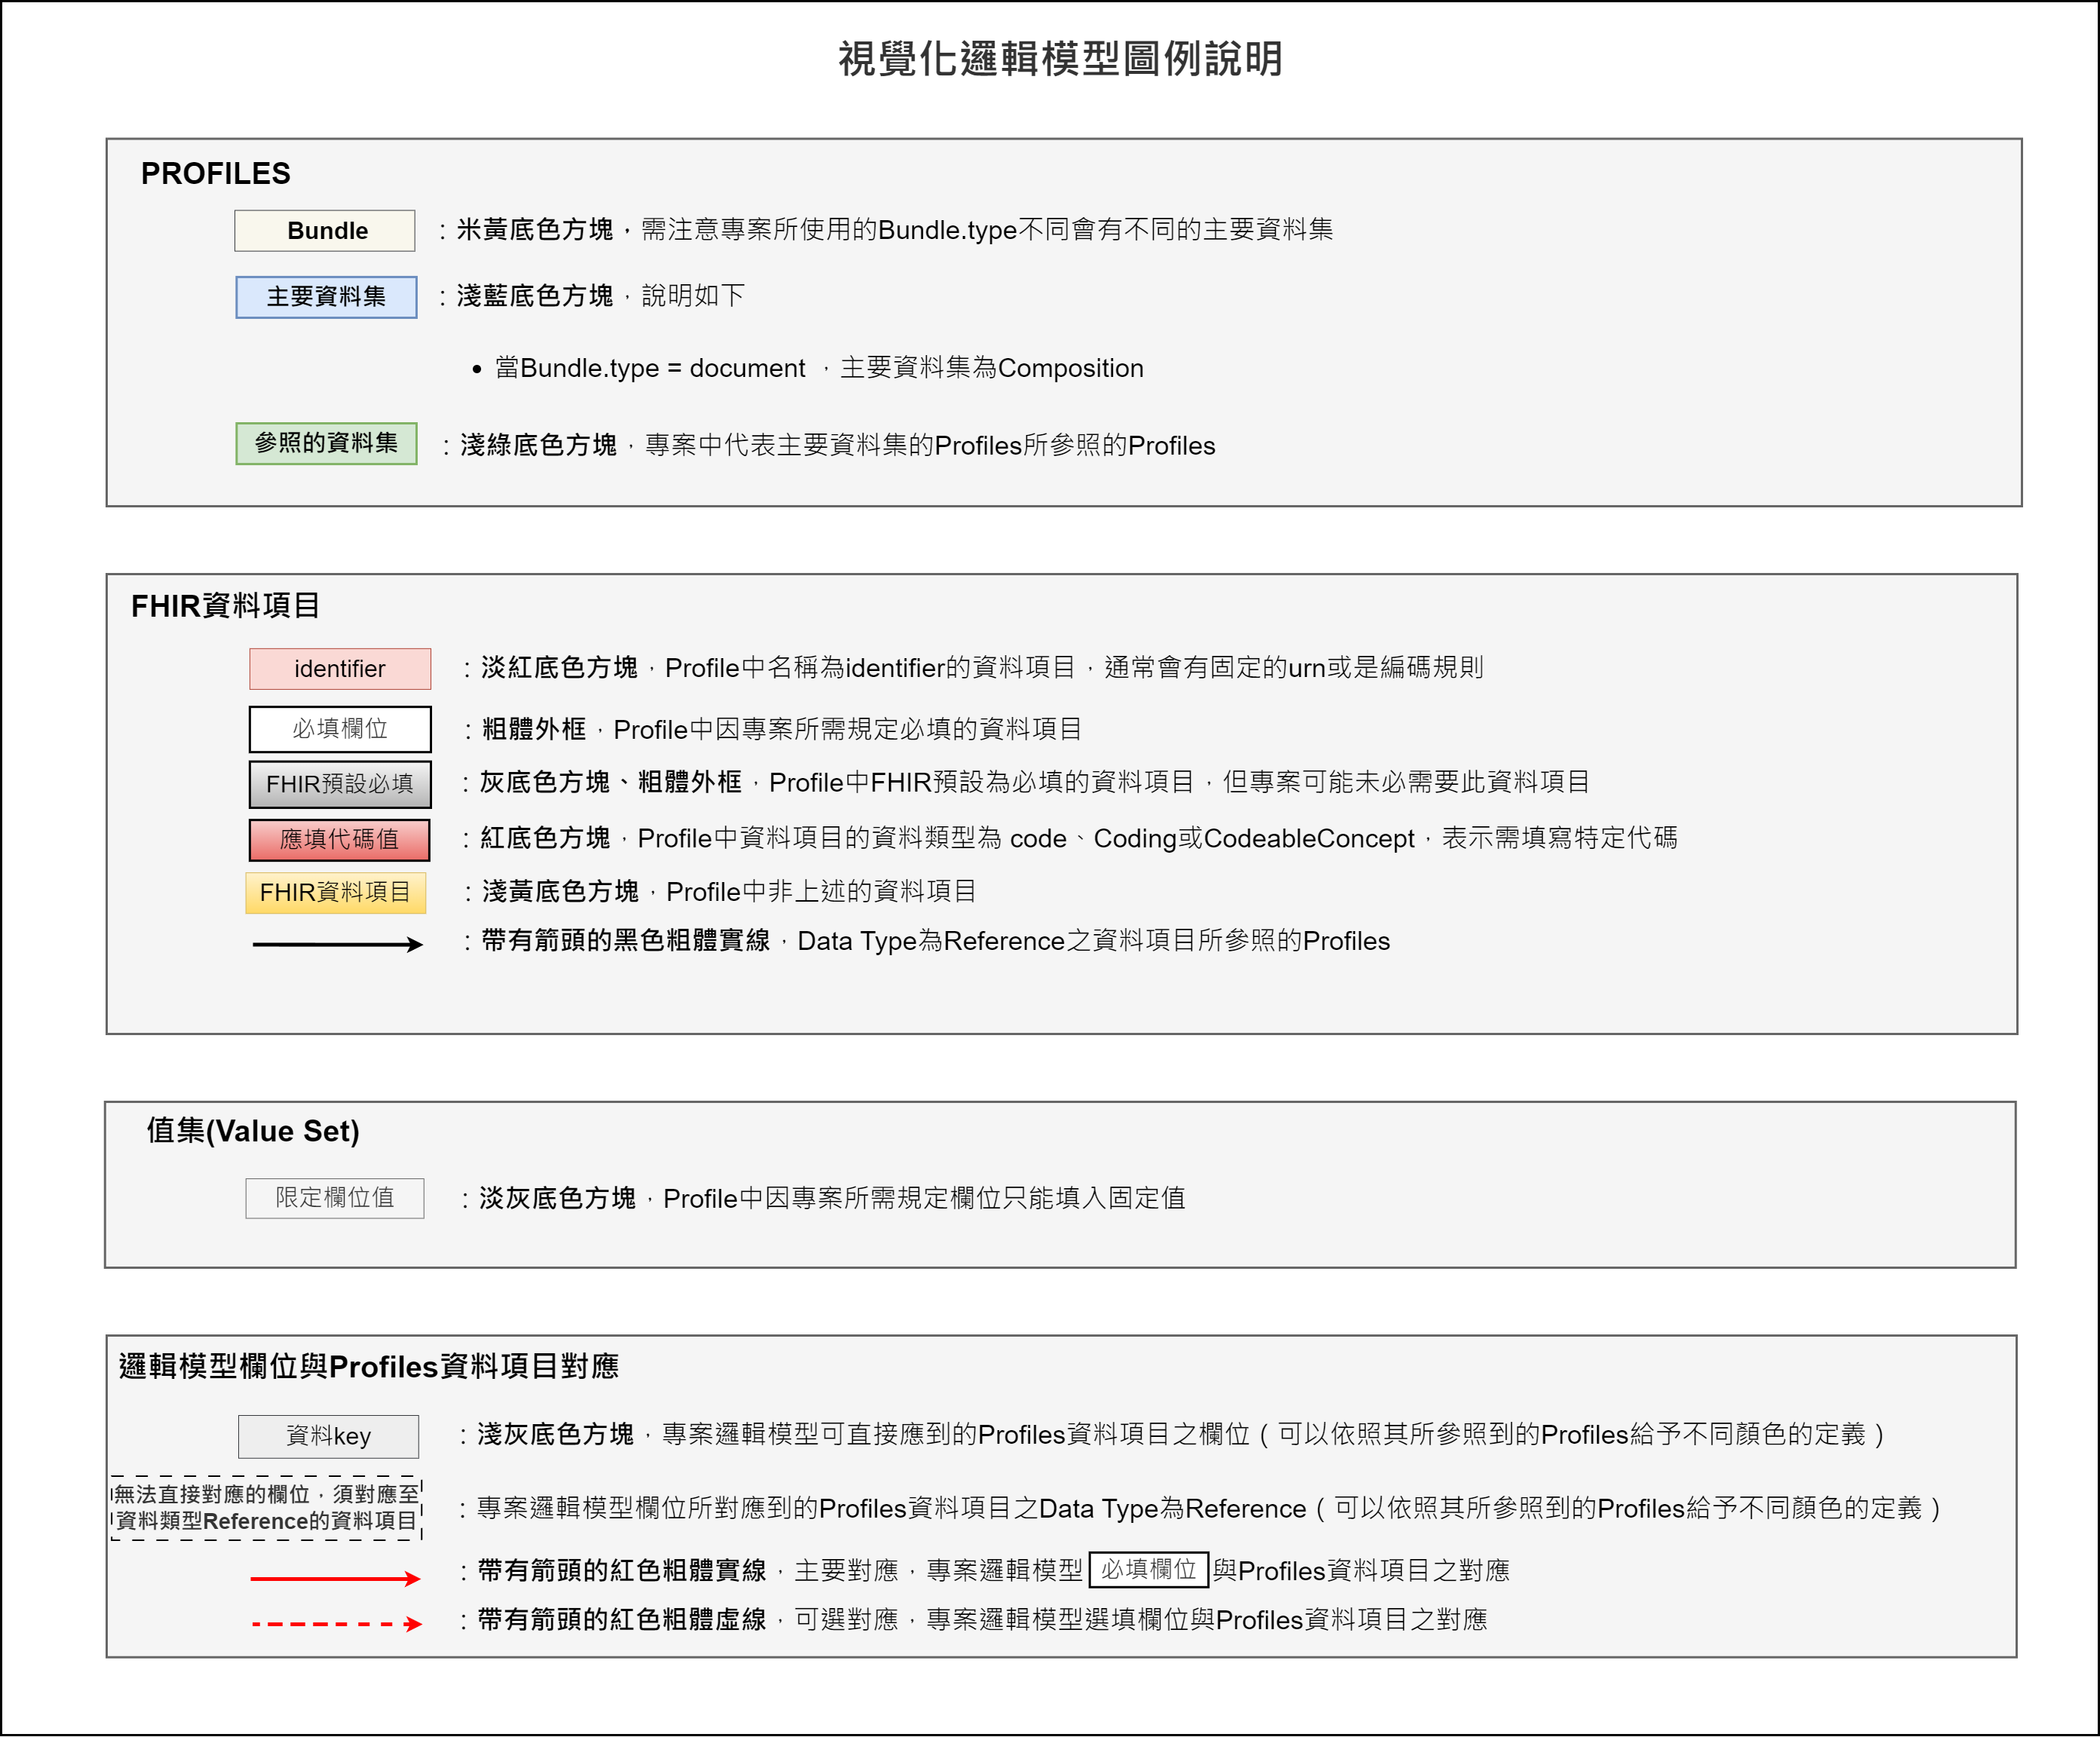Click the text 紅底色方塊
The height and width of the screenshot is (1737, 2100).
click(545, 838)
